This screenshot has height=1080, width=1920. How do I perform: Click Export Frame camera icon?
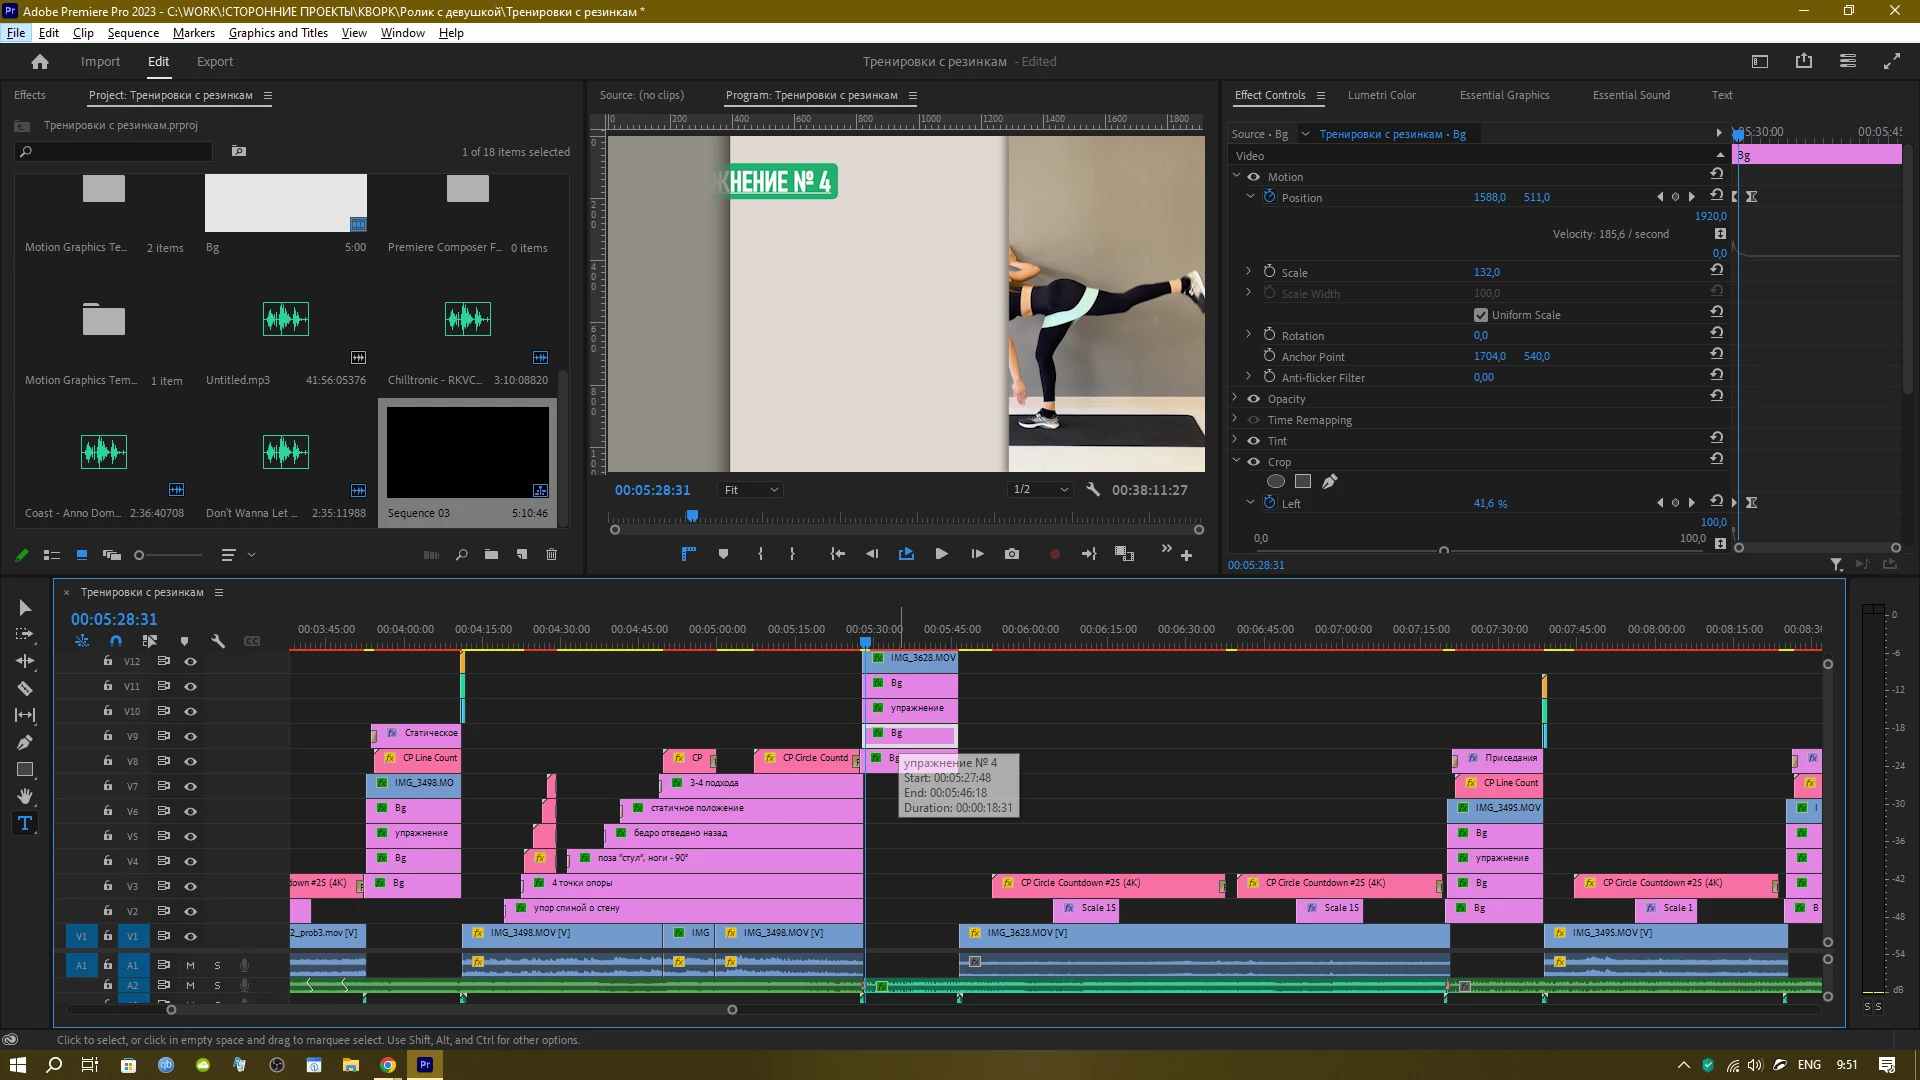(1012, 554)
